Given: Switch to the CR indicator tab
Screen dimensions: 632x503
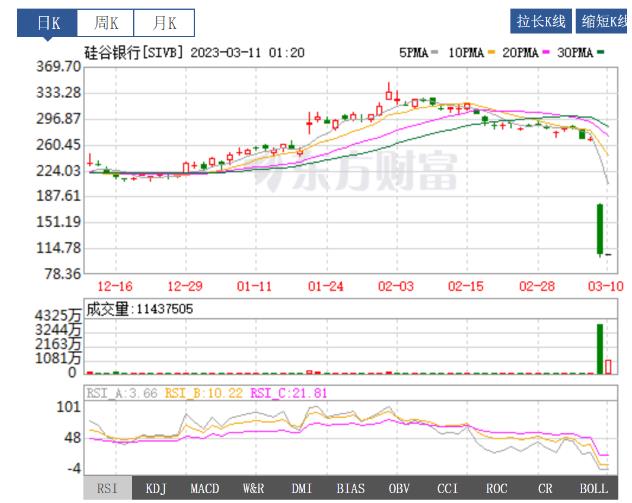Looking at the screenshot, I should 545,488.
